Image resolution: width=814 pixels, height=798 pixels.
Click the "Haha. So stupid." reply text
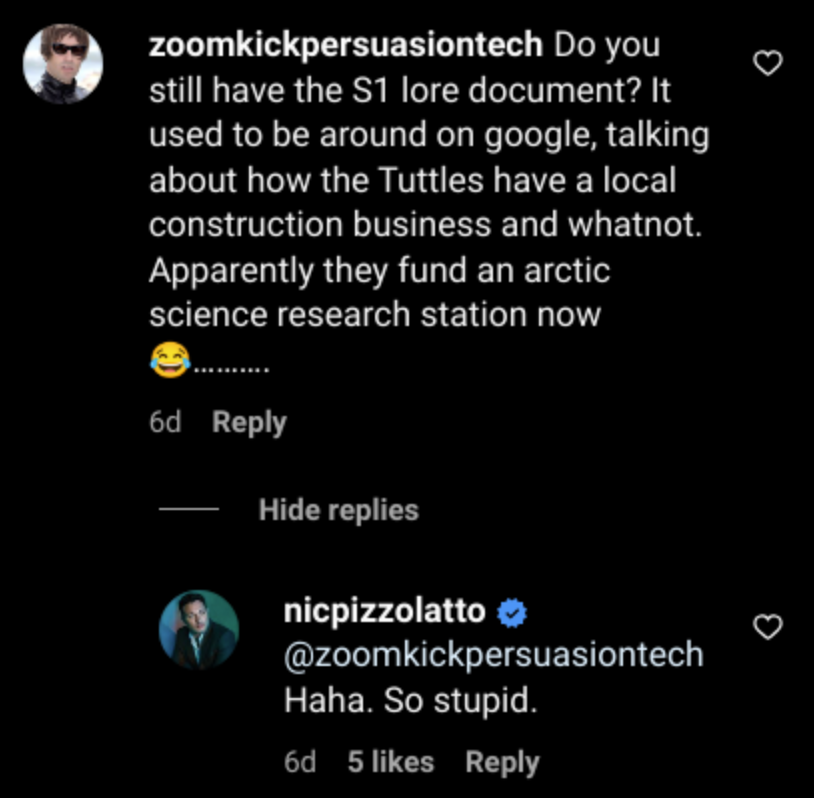point(411,701)
